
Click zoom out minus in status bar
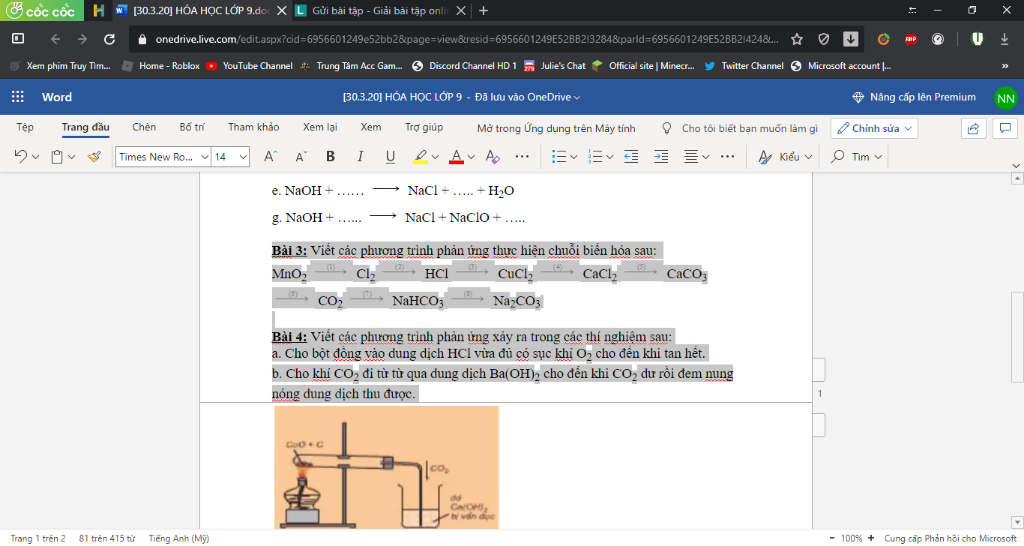pos(832,538)
